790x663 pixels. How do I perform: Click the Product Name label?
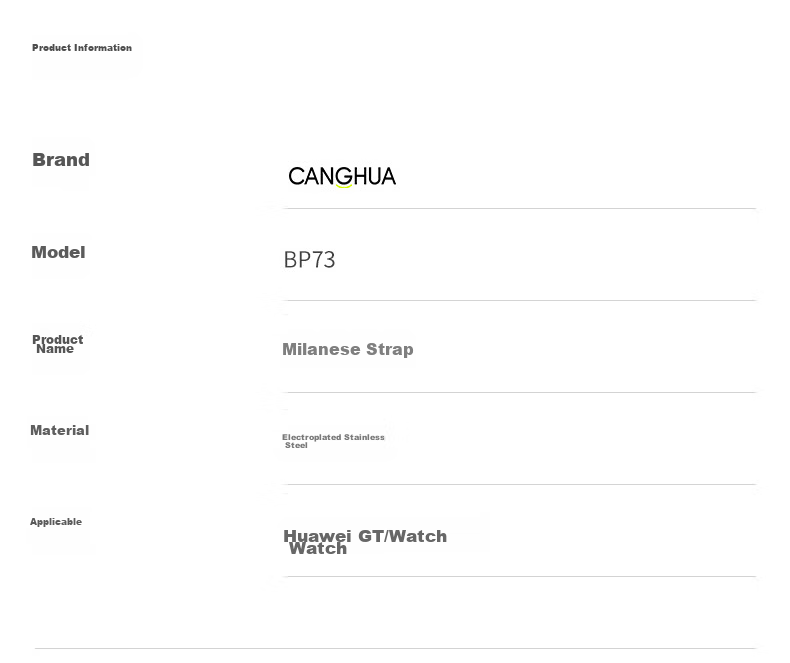click(57, 344)
